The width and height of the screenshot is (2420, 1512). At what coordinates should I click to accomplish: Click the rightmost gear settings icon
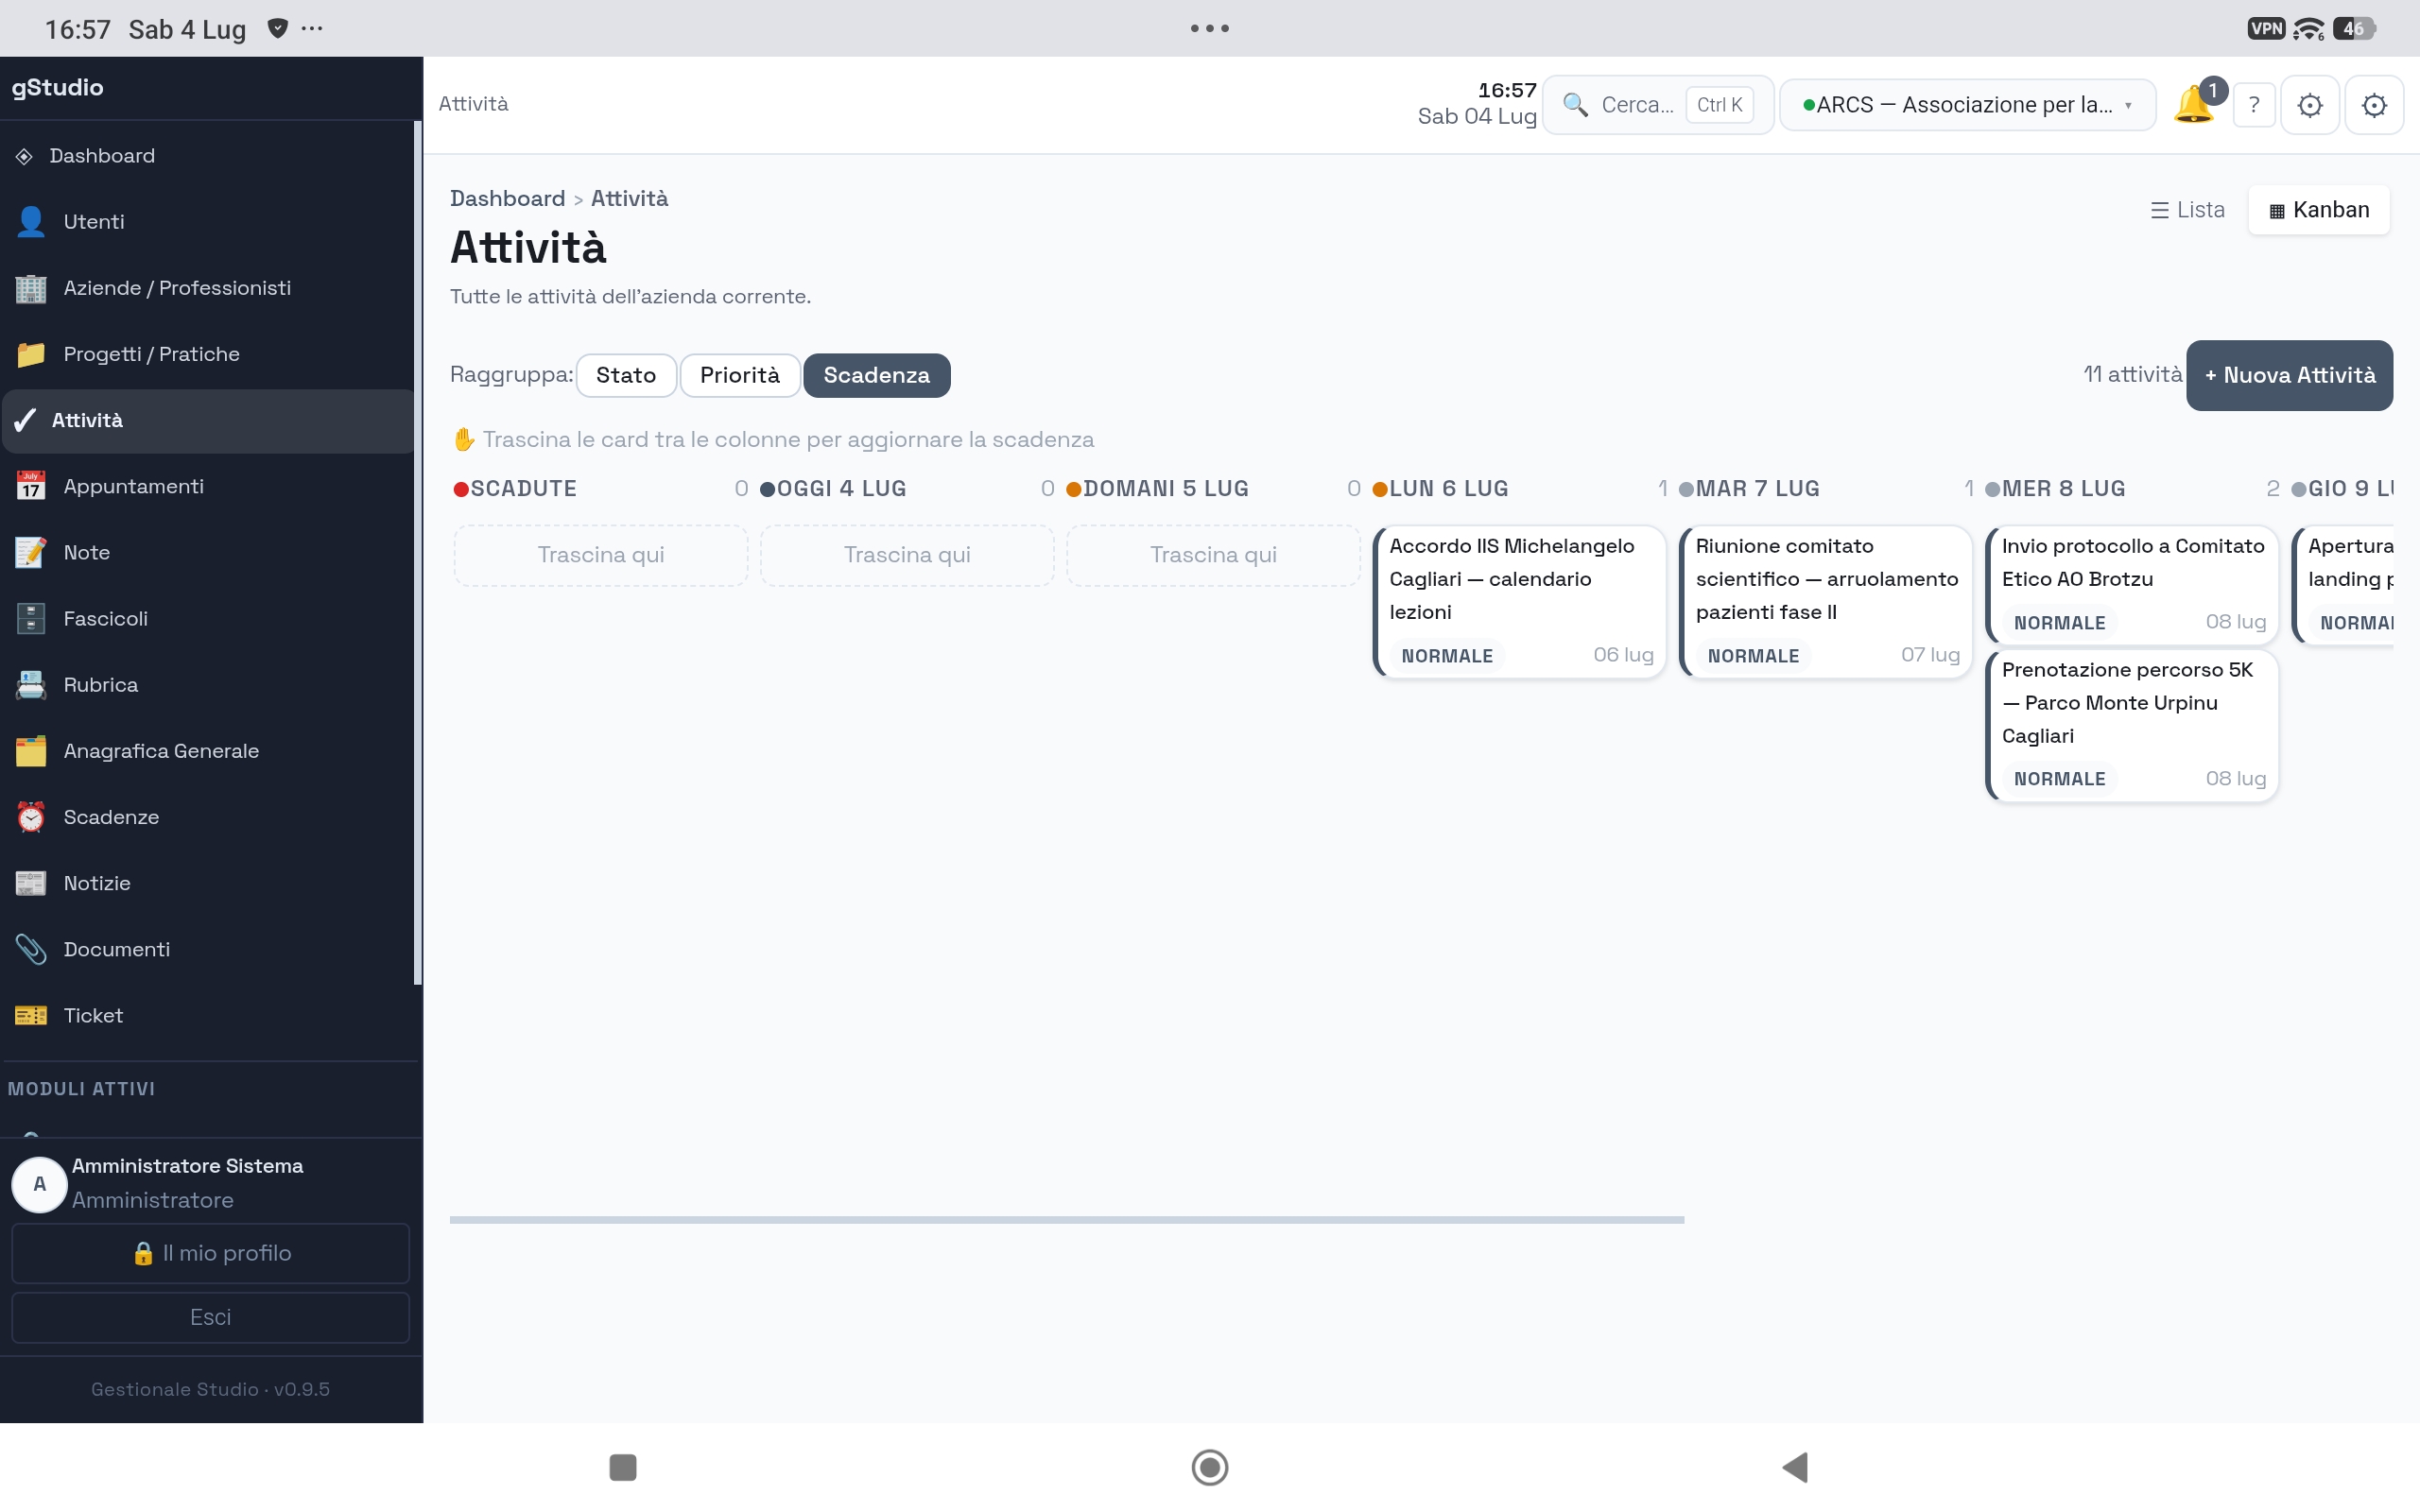2374,105
